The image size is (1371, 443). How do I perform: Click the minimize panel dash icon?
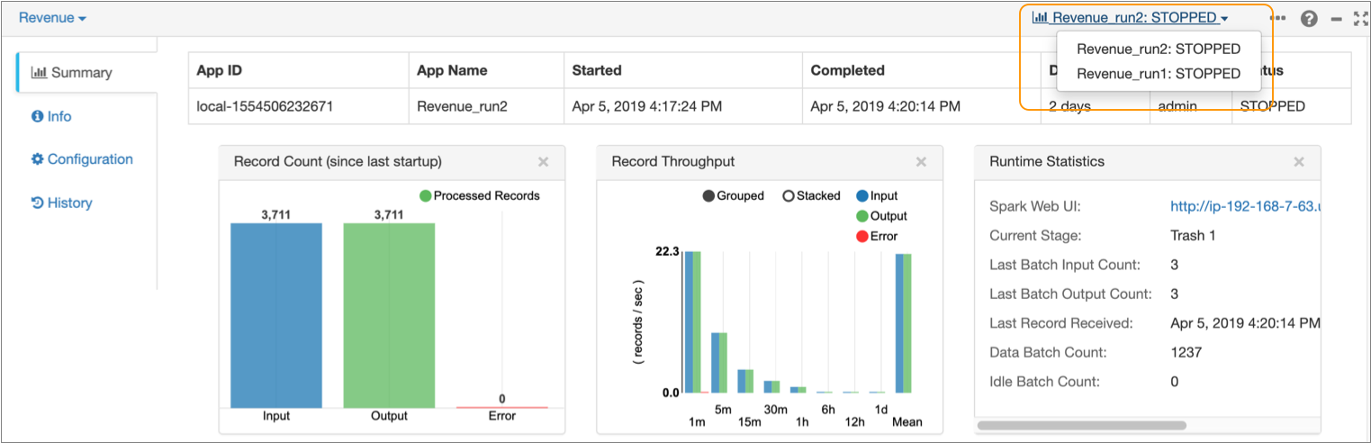click(x=1336, y=18)
